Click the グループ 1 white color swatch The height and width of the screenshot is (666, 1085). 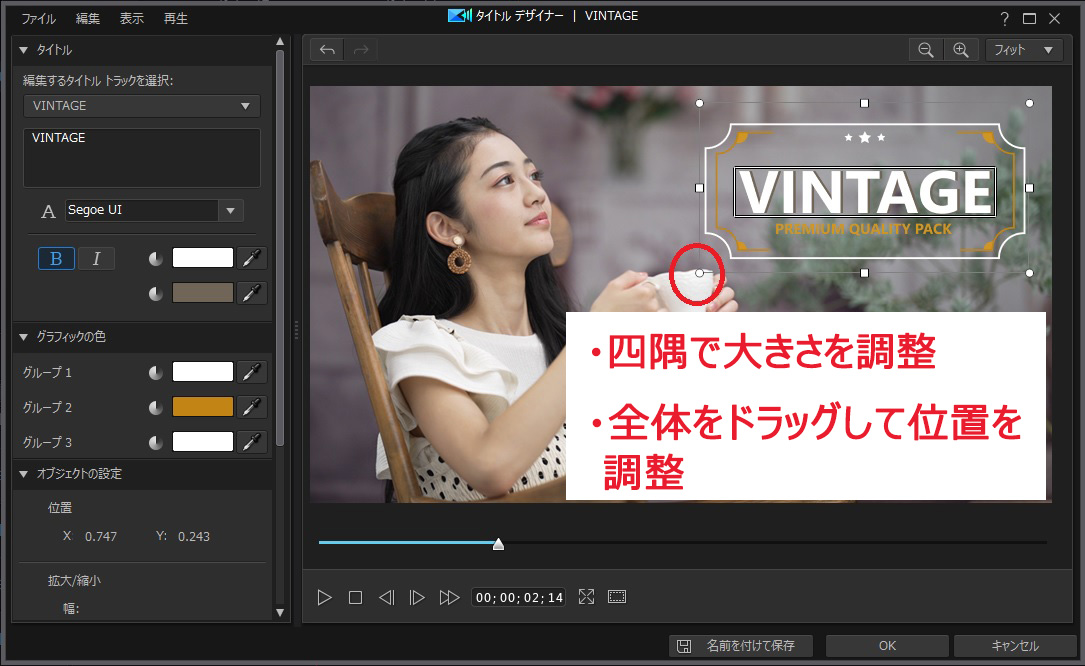click(x=203, y=372)
